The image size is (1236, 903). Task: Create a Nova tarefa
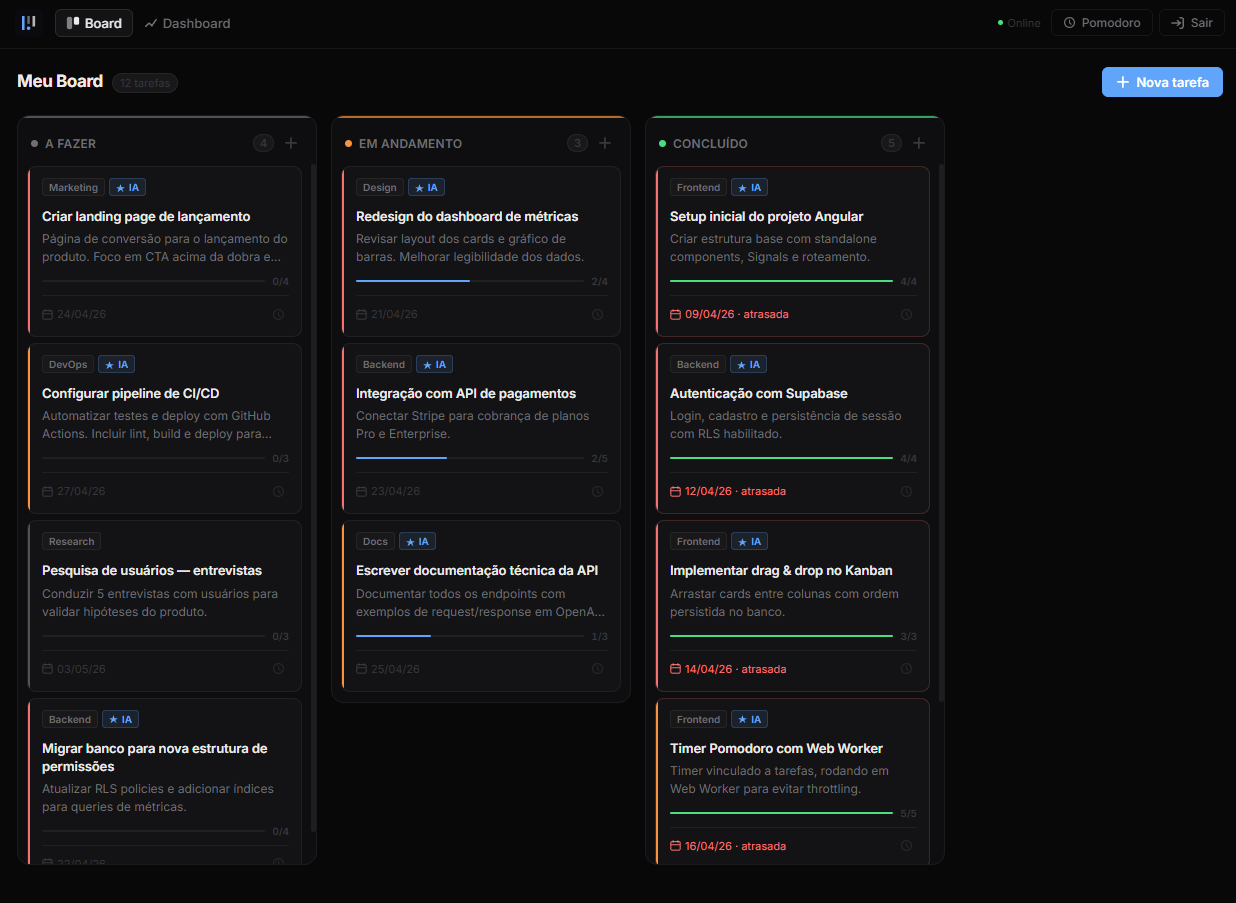(x=1162, y=82)
